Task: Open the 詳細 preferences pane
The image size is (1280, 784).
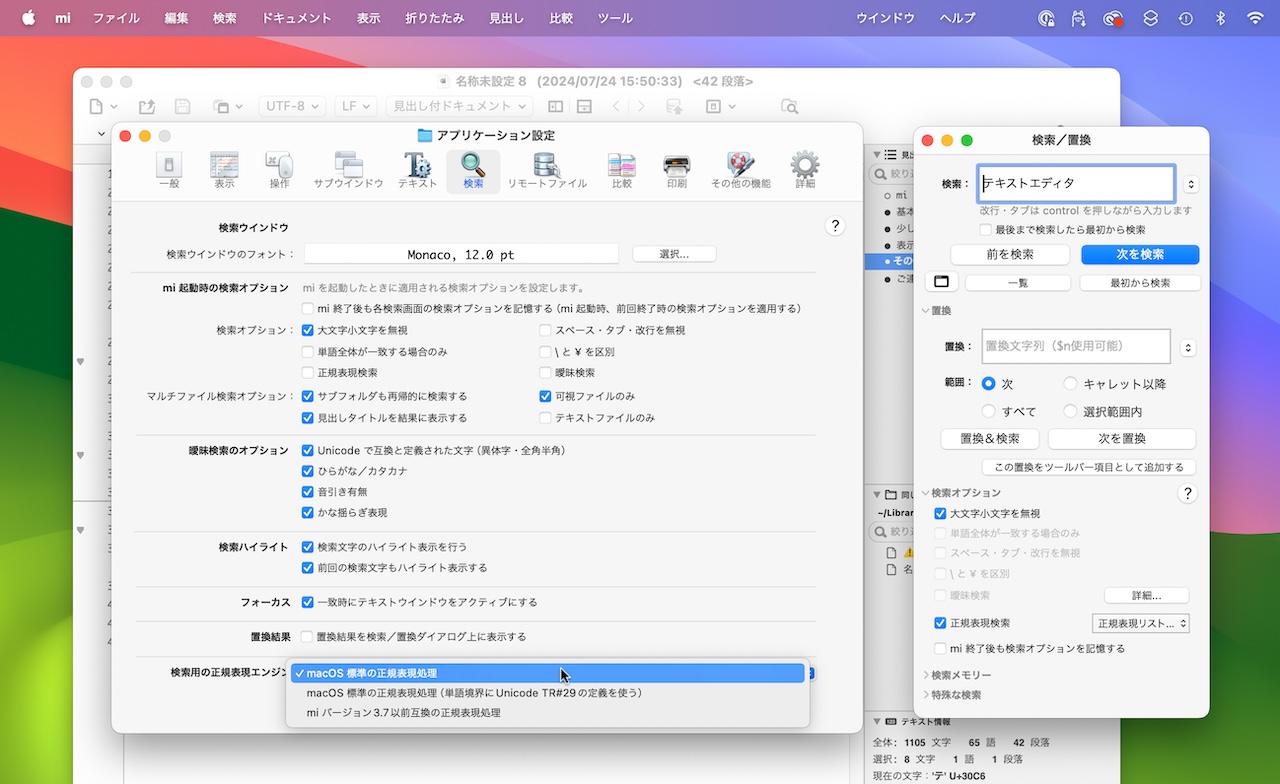Action: point(805,170)
